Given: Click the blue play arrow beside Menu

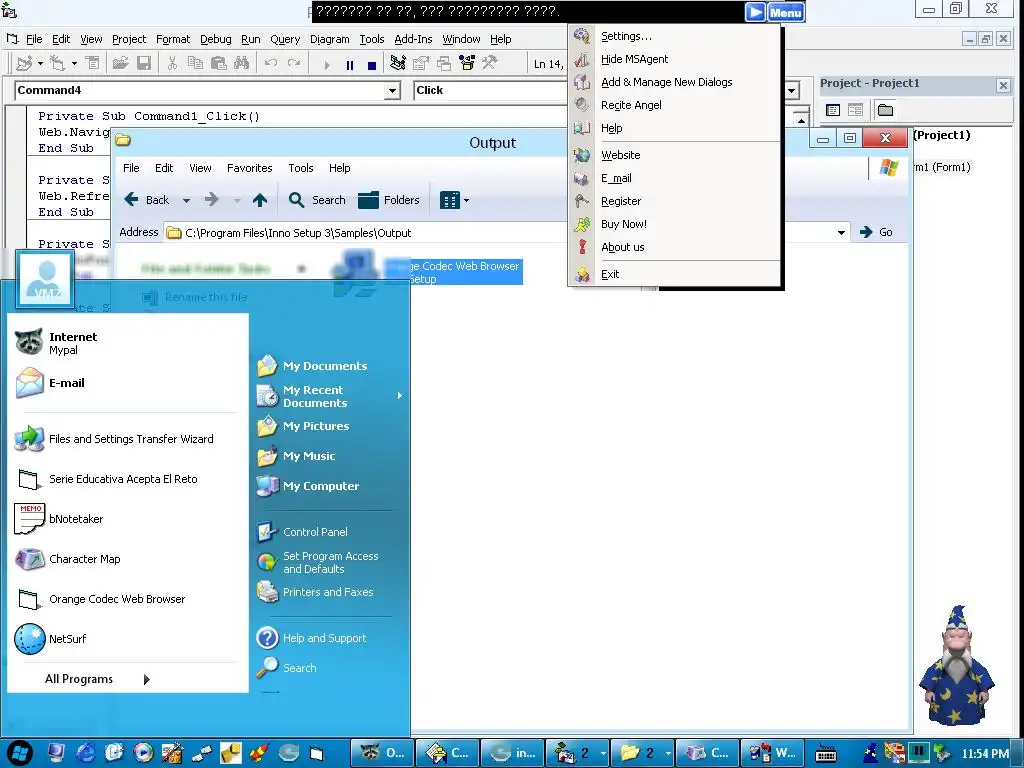Looking at the screenshot, I should point(755,12).
